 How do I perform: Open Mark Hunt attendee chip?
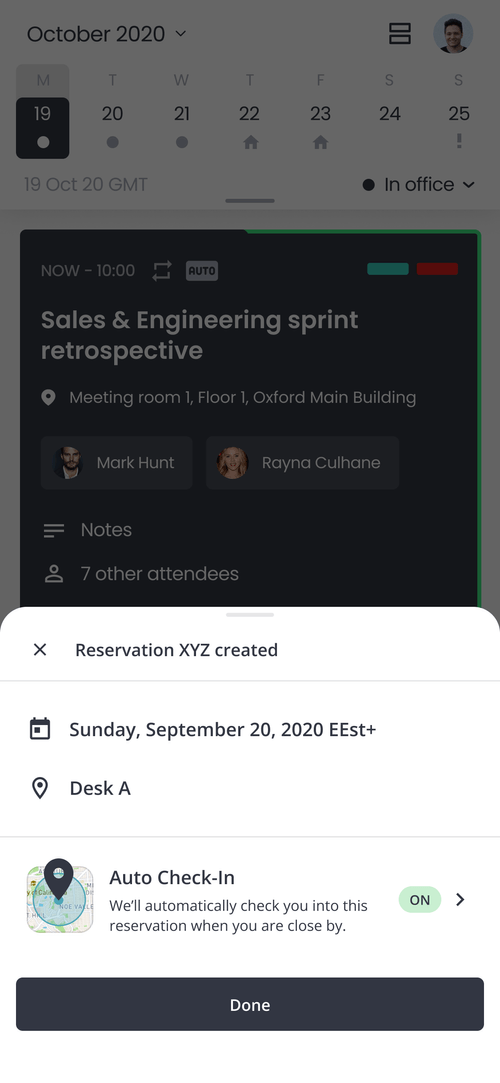coord(117,463)
